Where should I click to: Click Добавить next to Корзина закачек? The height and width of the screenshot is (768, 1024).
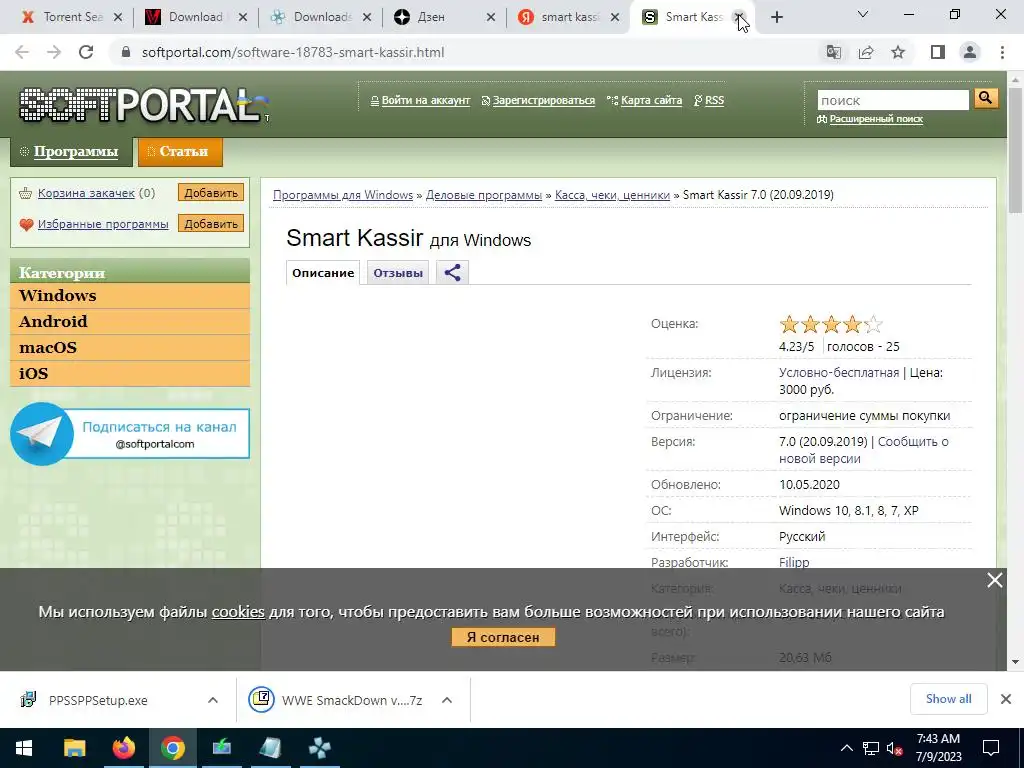pos(211,193)
